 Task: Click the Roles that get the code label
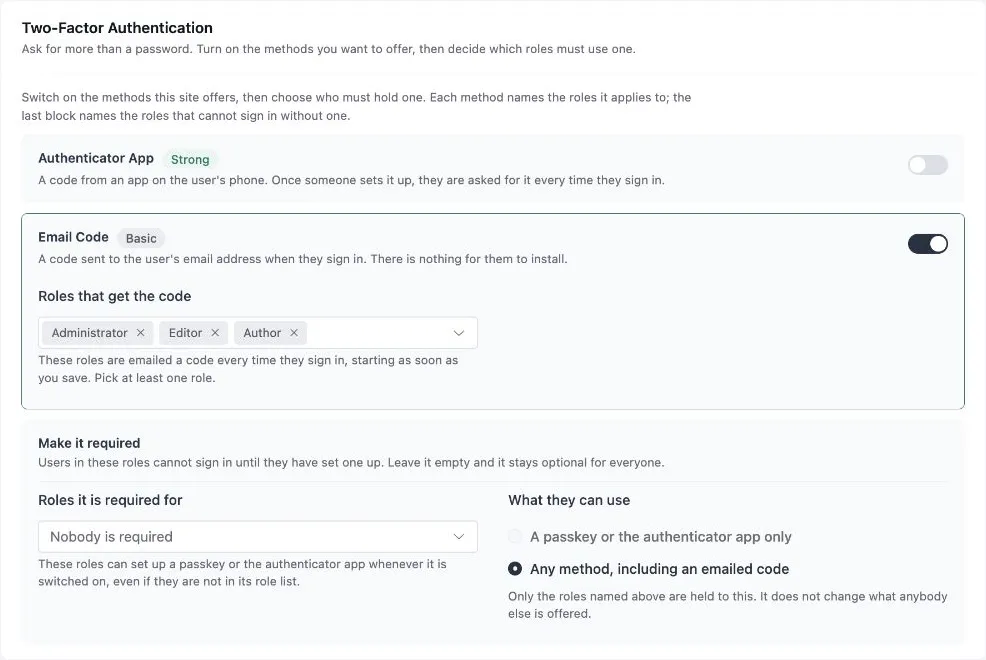pos(114,296)
